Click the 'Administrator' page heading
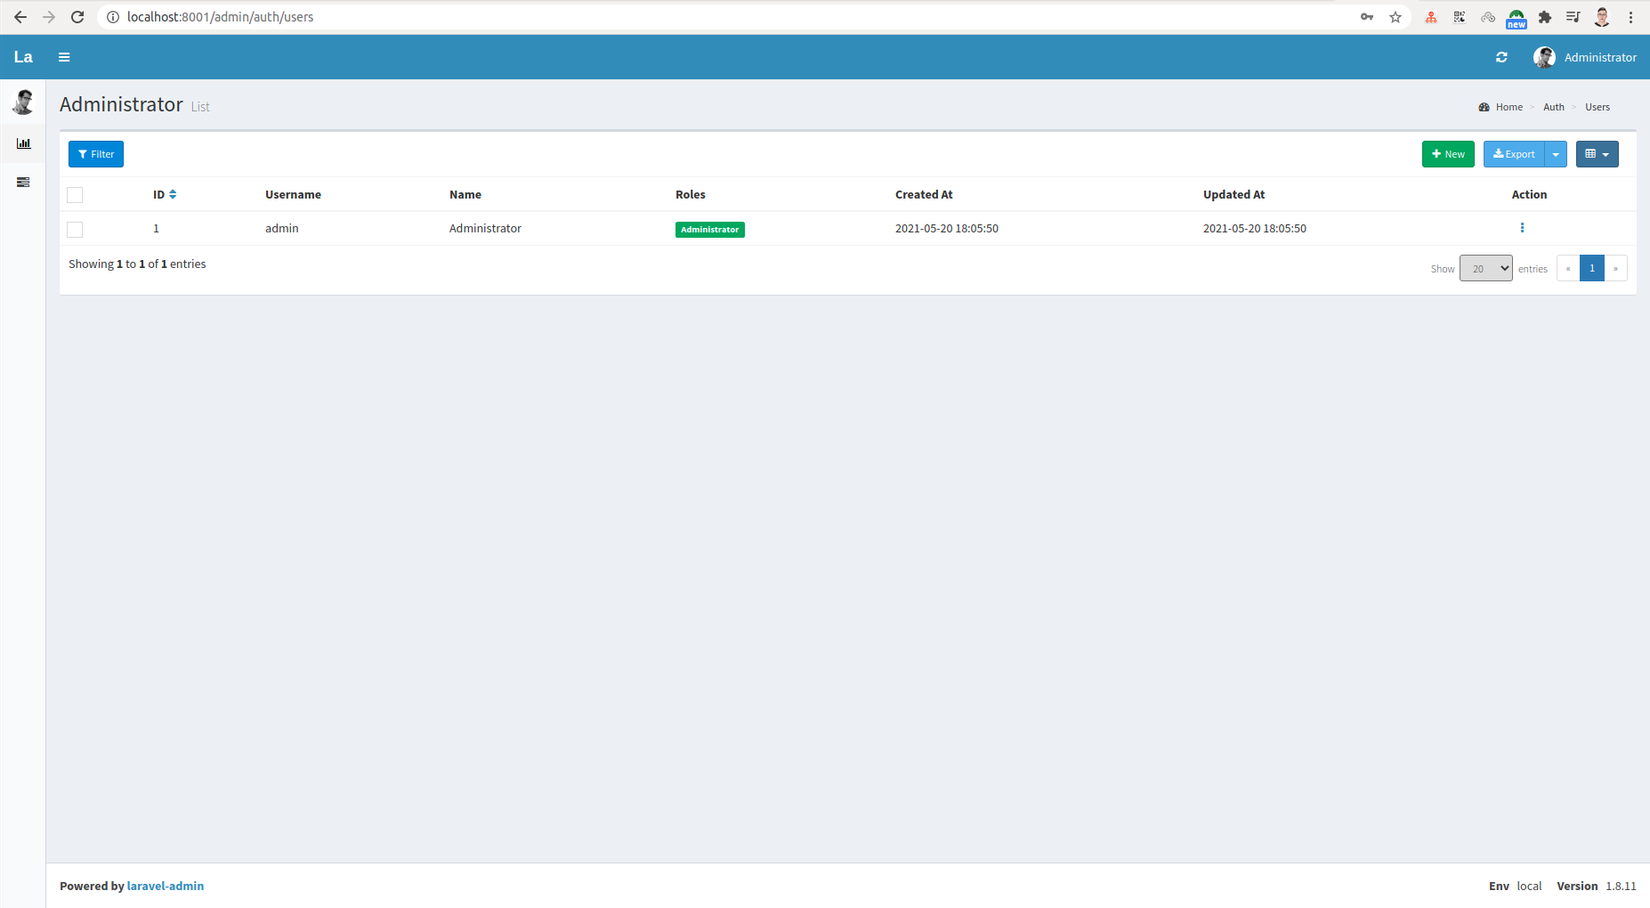Screen dimensions: 1650x908 click(121, 104)
